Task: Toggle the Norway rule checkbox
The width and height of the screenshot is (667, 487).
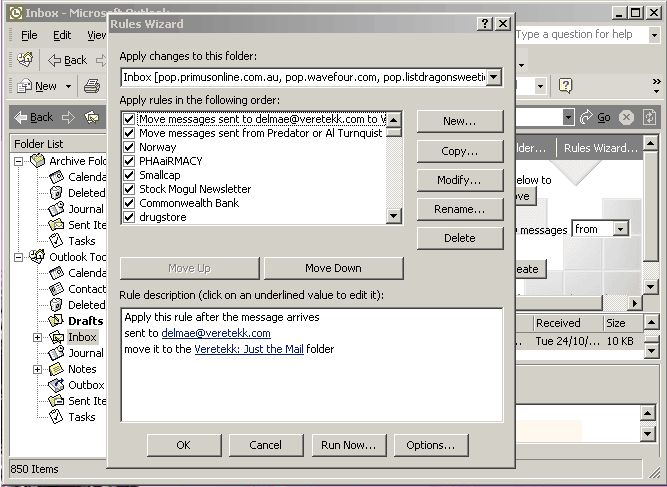Action: (x=129, y=147)
